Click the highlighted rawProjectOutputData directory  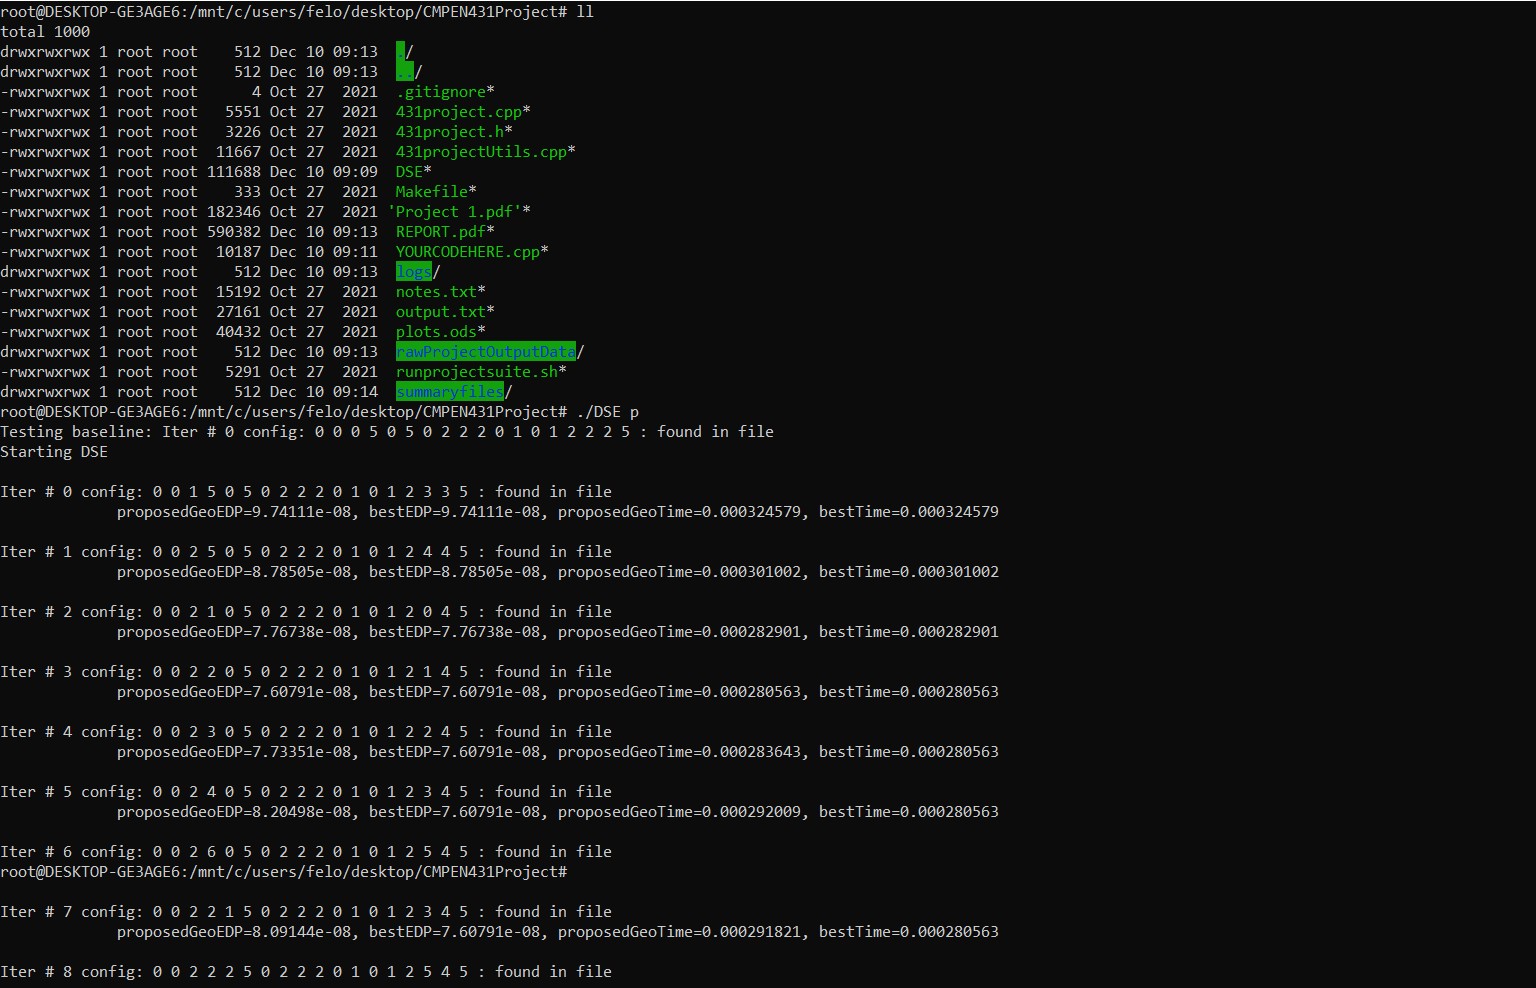(x=485, y=352)
